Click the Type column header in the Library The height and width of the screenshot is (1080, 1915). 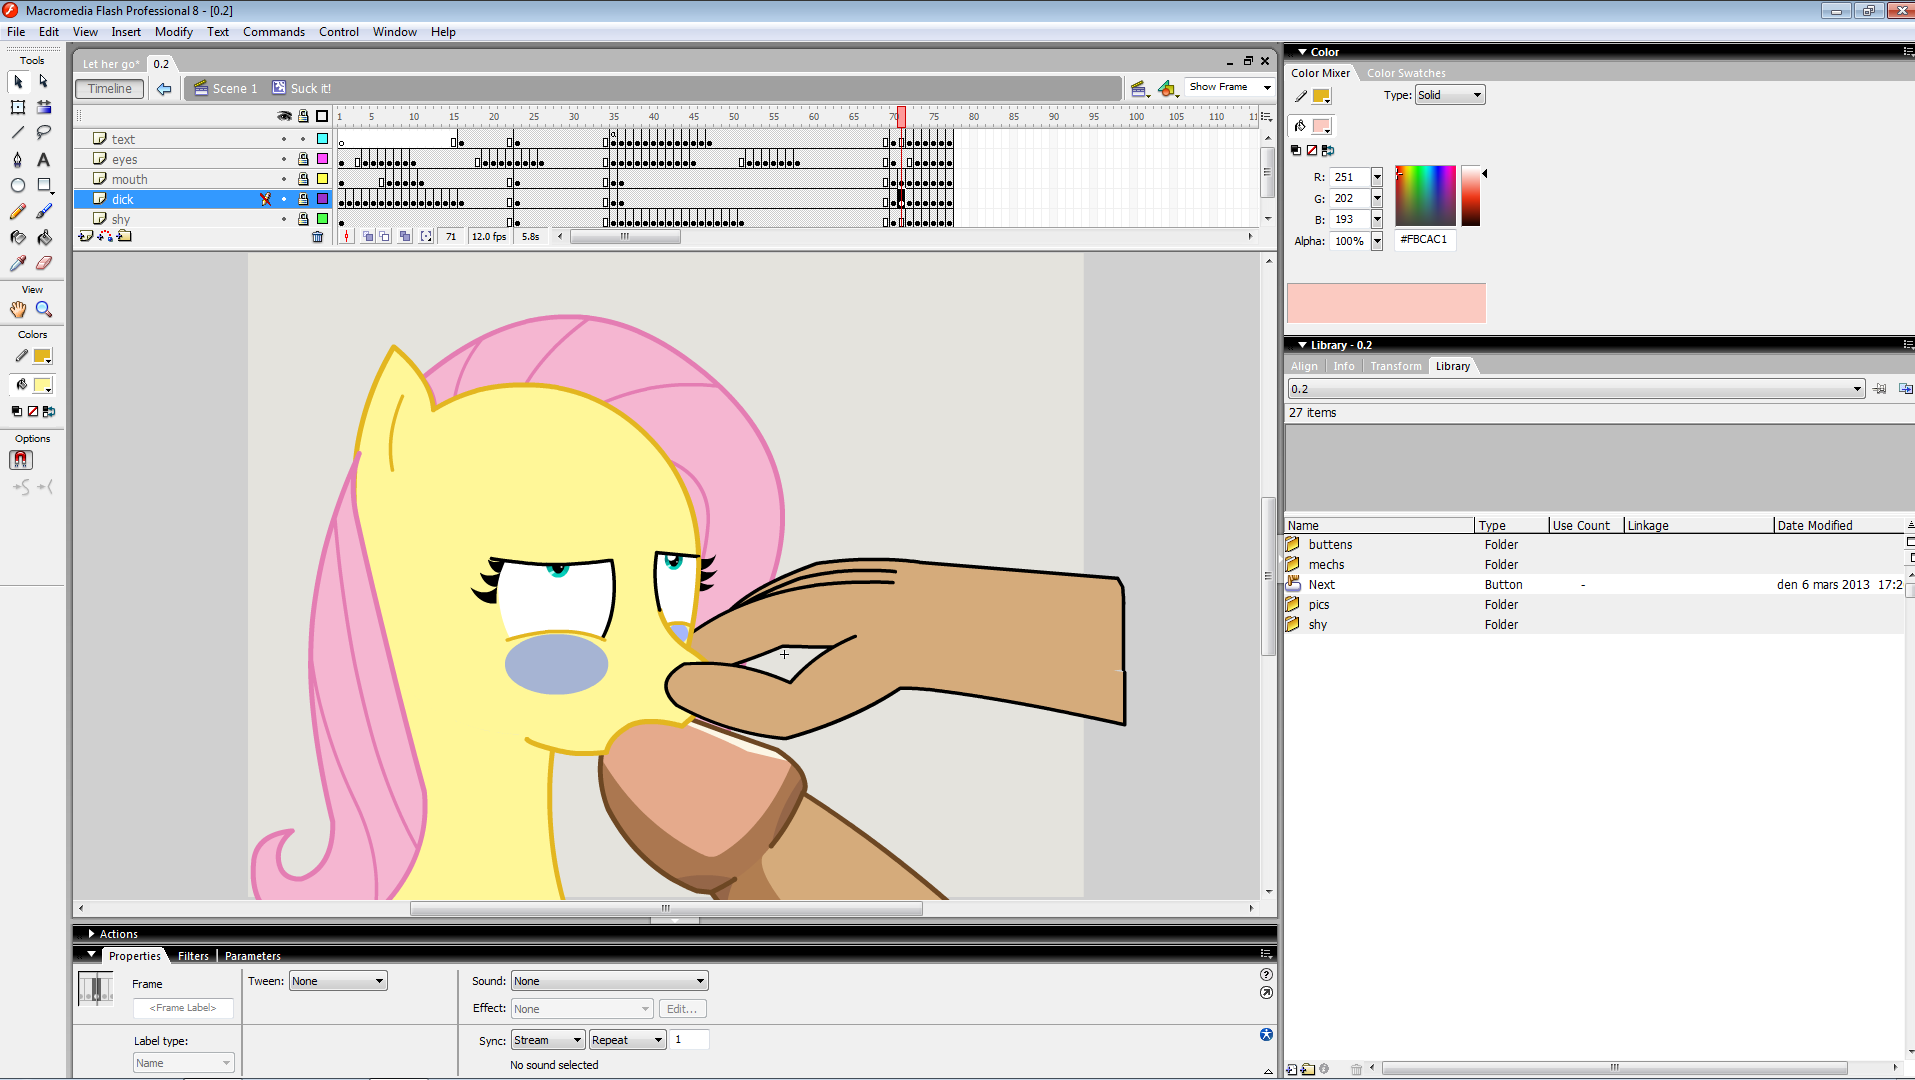tap(1512, 525)
